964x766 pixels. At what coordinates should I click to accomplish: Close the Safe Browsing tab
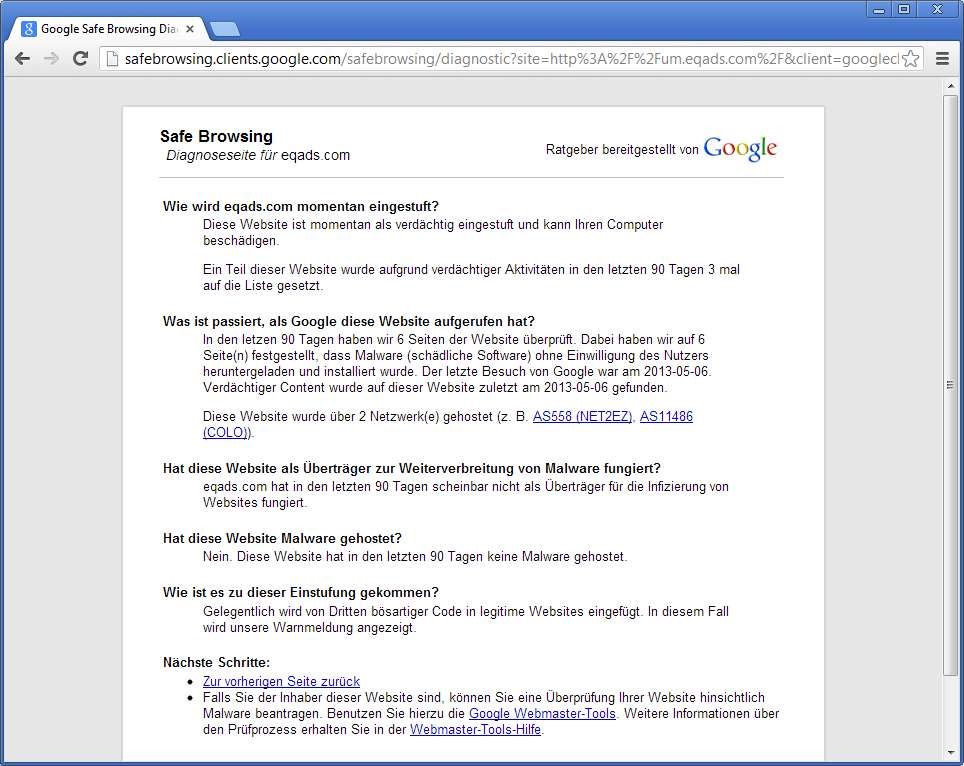(190, 29)
